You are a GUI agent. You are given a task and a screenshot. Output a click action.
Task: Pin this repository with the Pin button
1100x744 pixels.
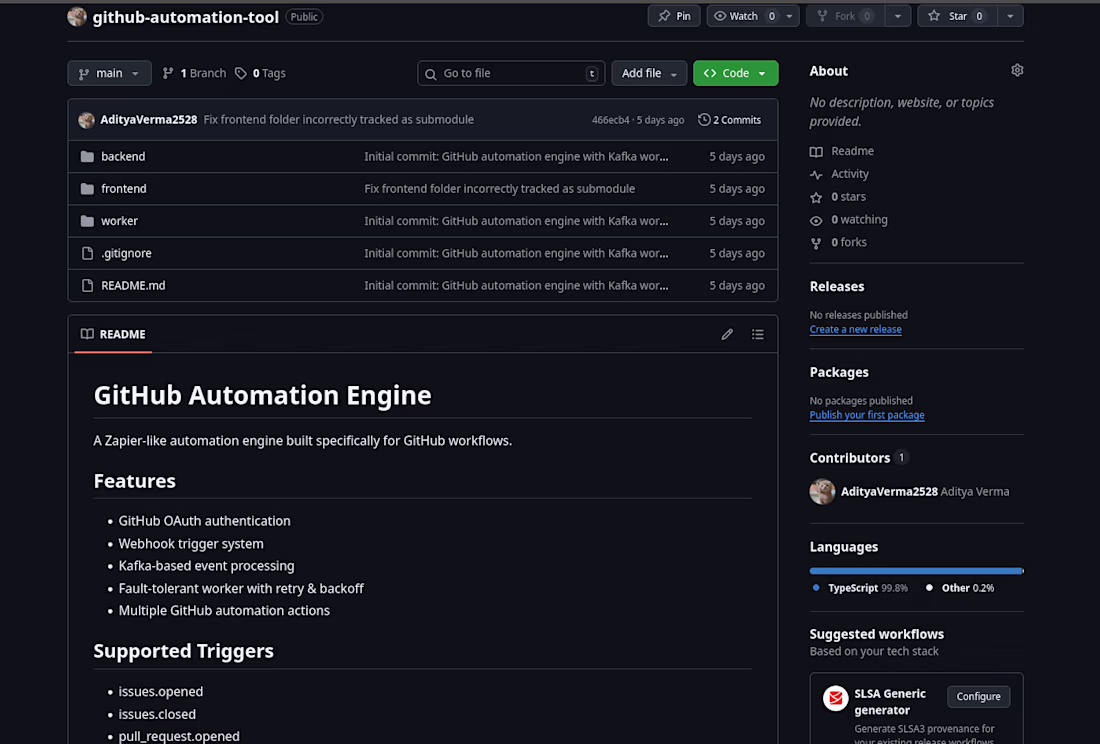[674, 15]
